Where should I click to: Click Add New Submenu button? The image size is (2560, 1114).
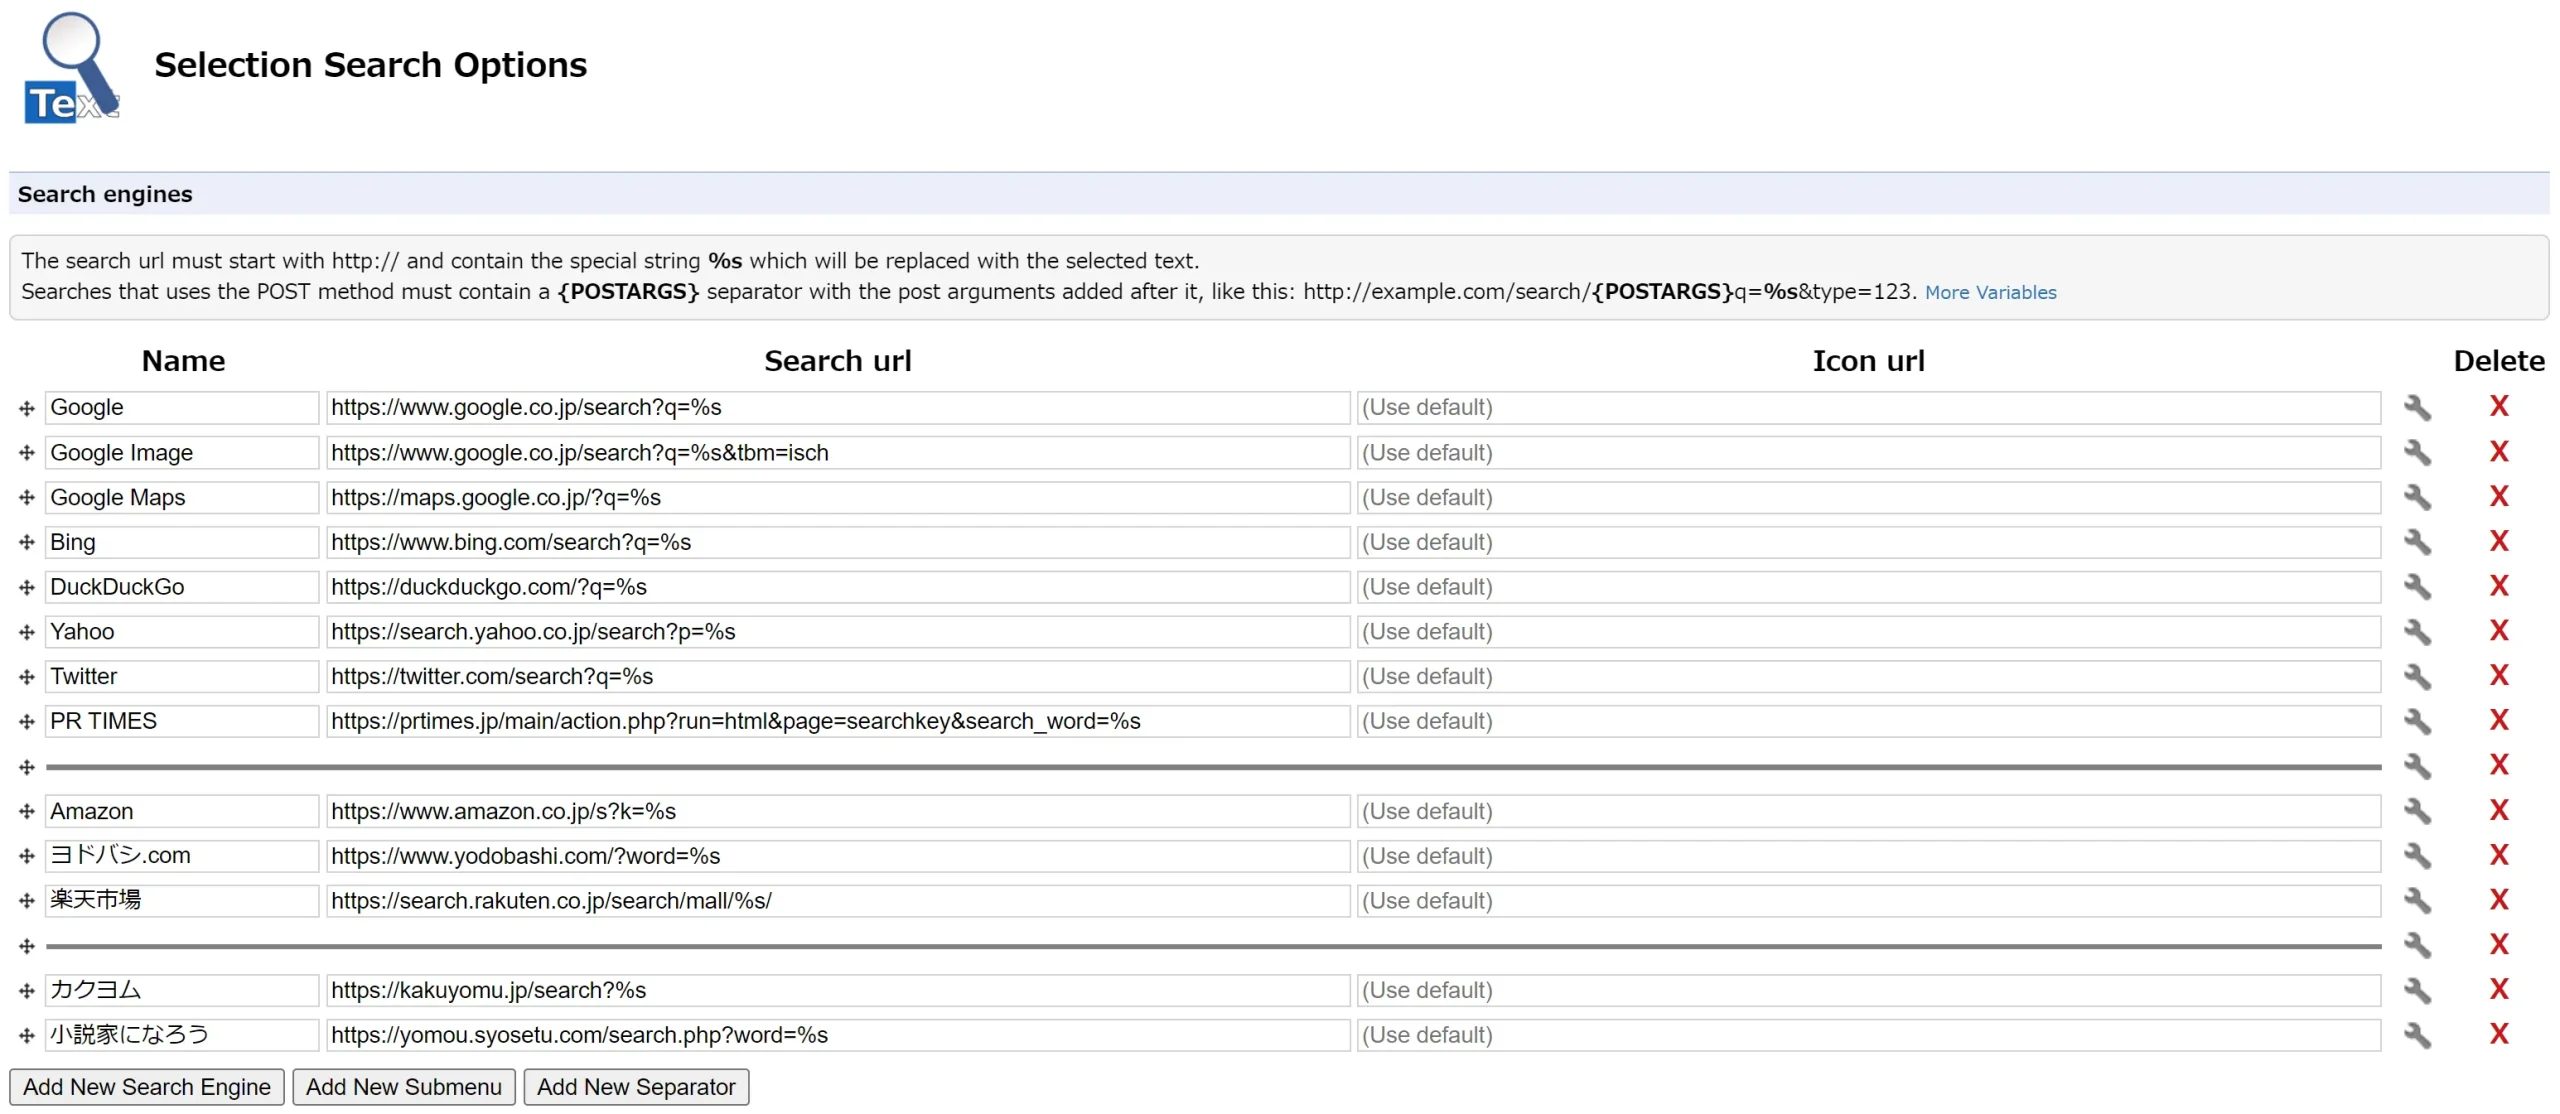click(x=404, y=1087)
